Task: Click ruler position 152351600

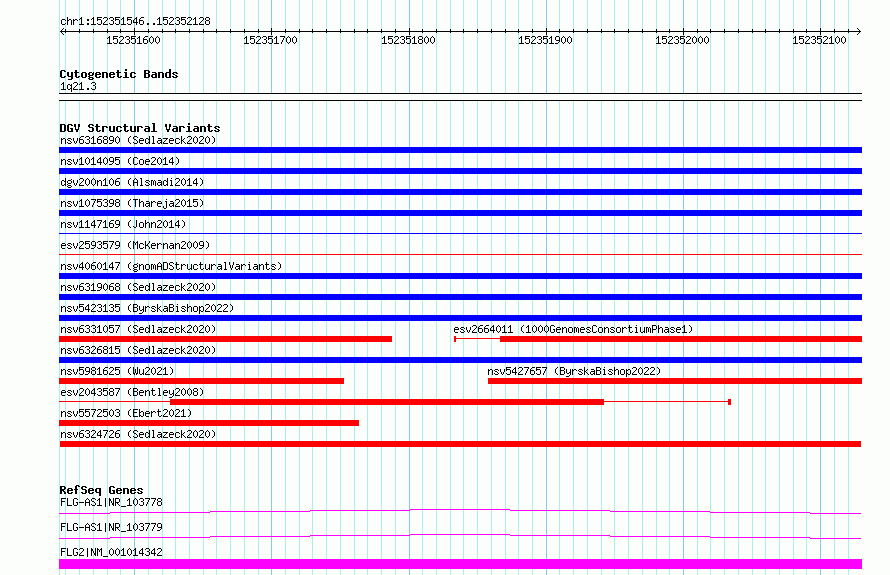Action: pyautogui.click(x=133, y=40)
